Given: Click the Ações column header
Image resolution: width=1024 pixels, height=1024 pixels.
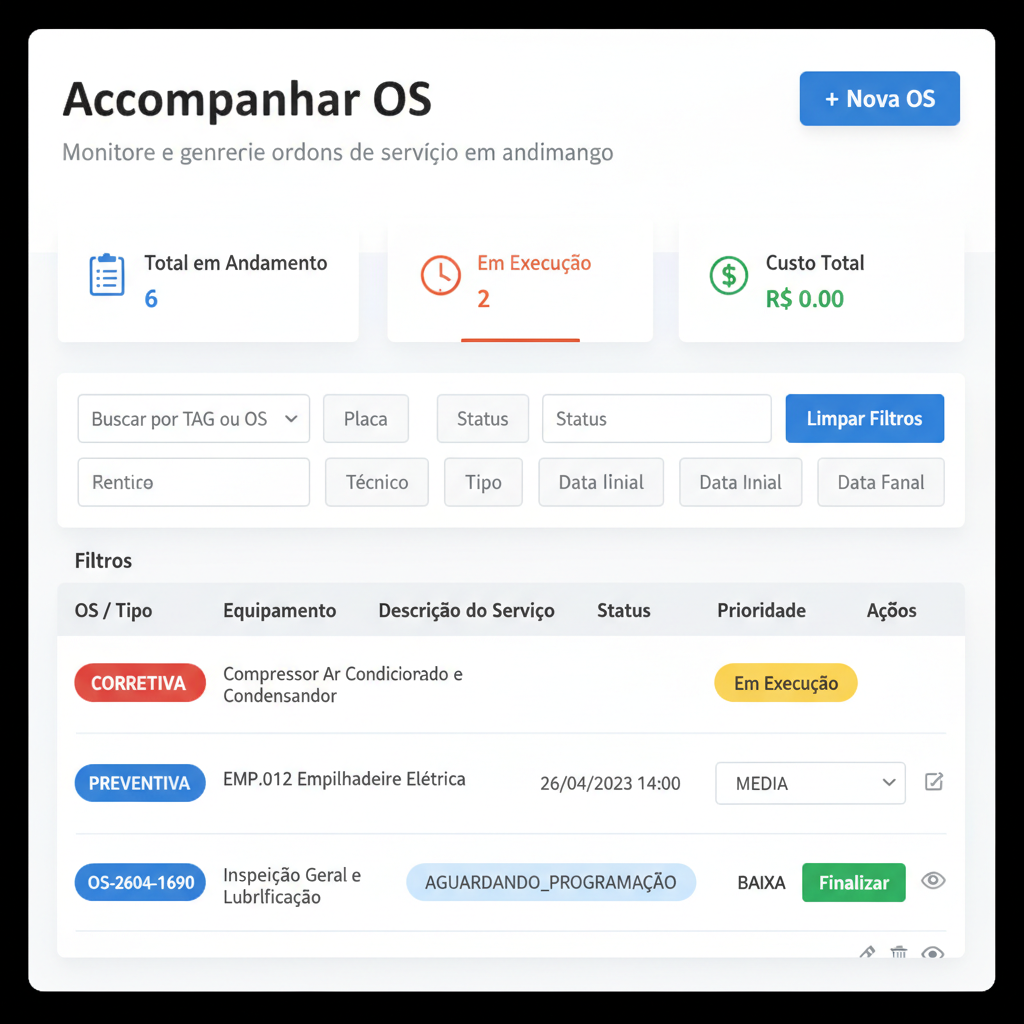Looking at the screenshot, I should tap(891, 611).
